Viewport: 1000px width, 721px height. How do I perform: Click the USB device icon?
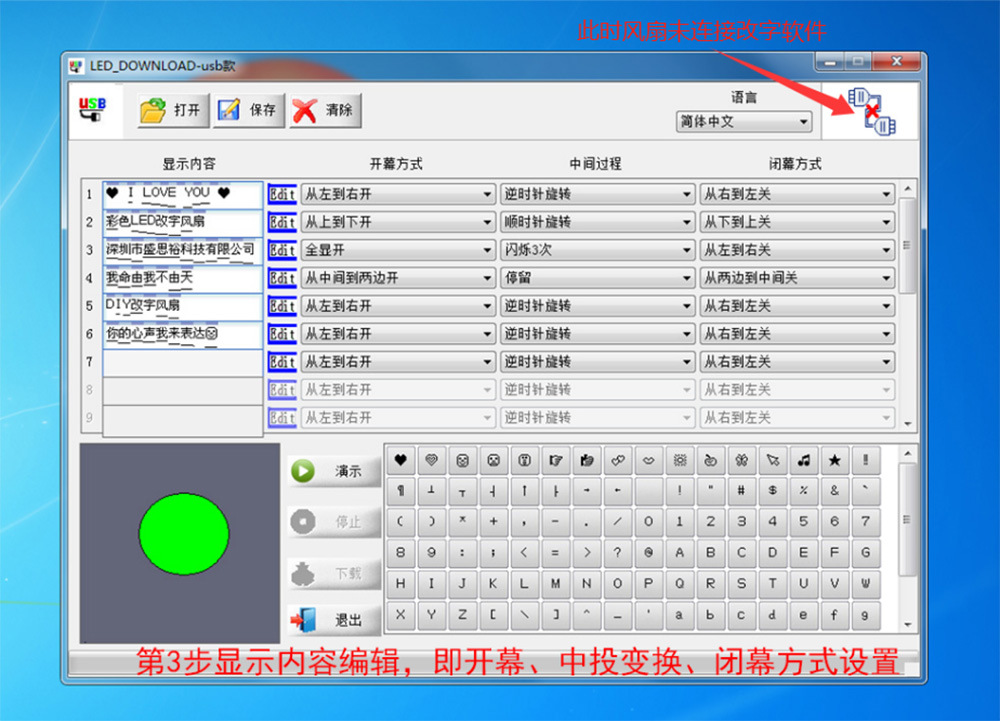(92, 109)
